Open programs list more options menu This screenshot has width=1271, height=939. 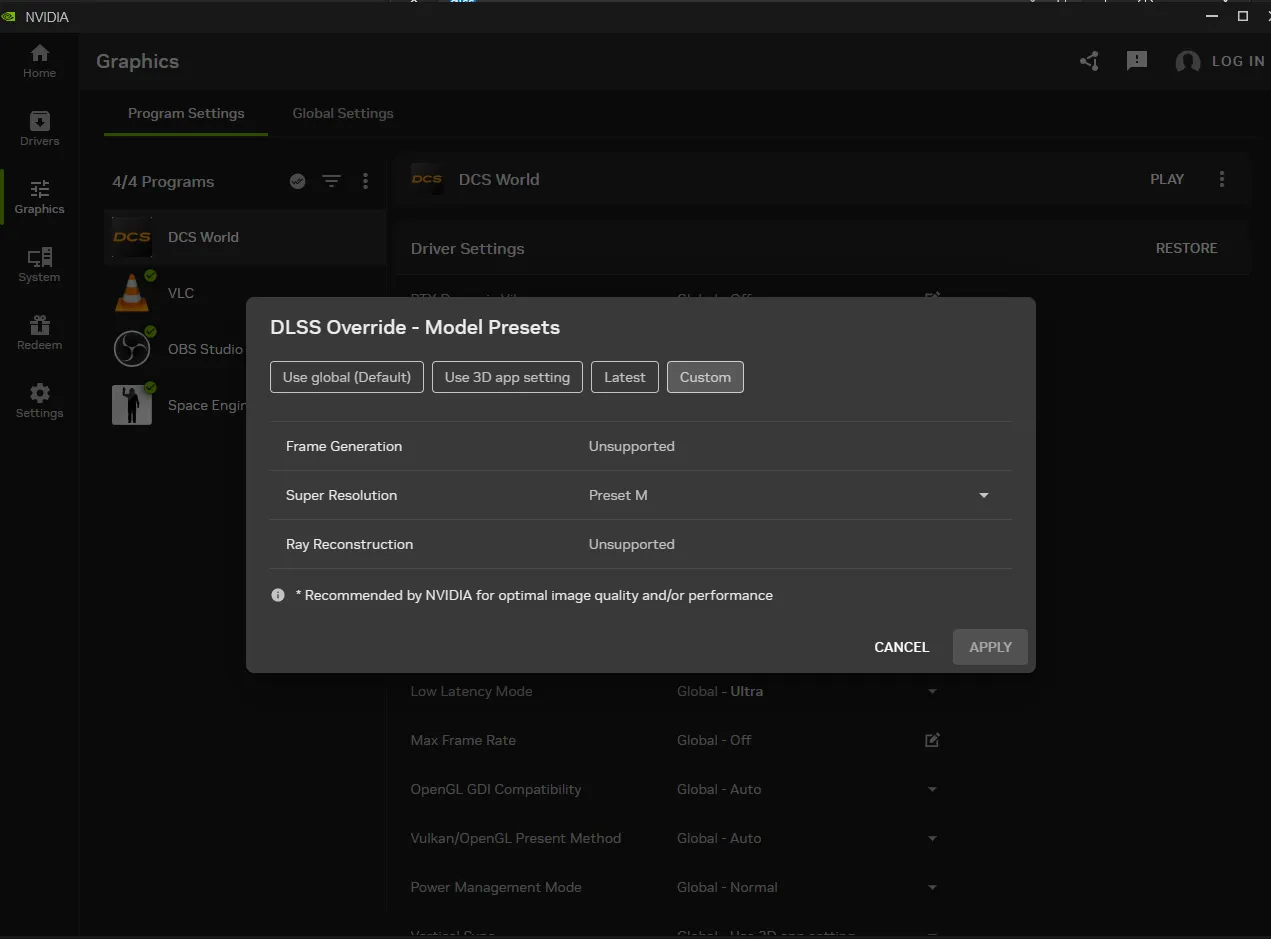(x=365, y=181)
